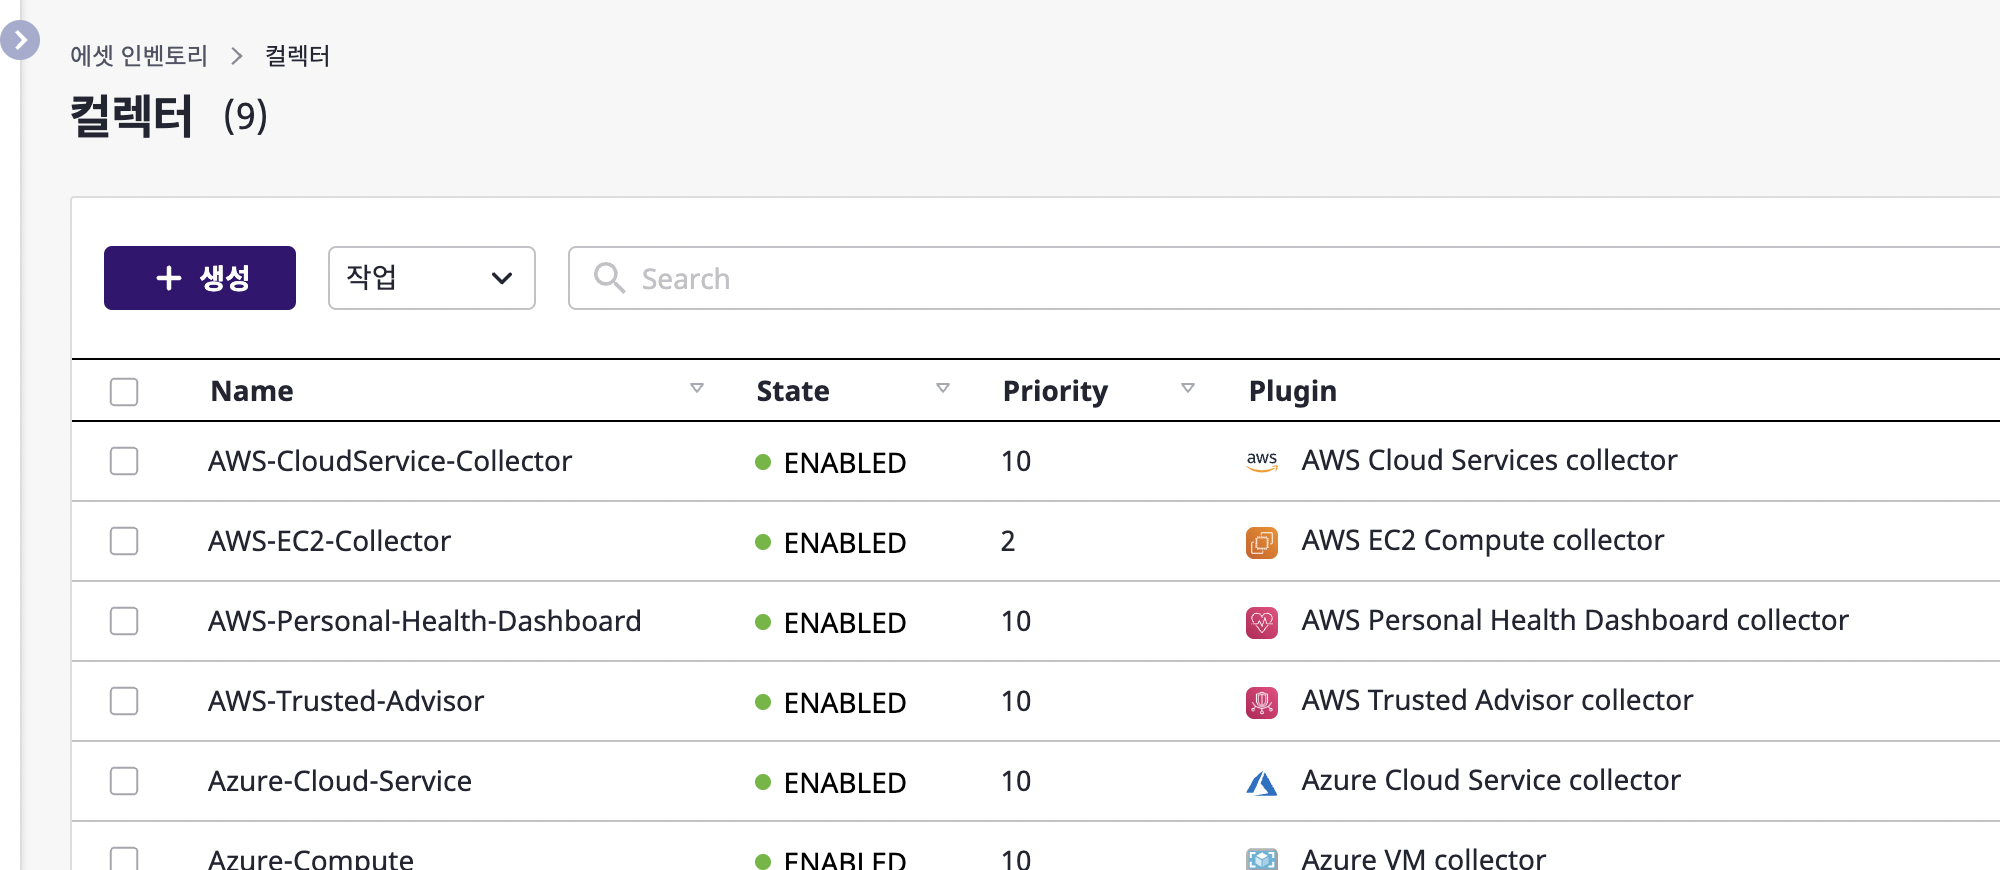This screenshot has height=870, width=2000.
Task: Click the 컬렉터 breadcrumb item
Action: click(297, 56)
